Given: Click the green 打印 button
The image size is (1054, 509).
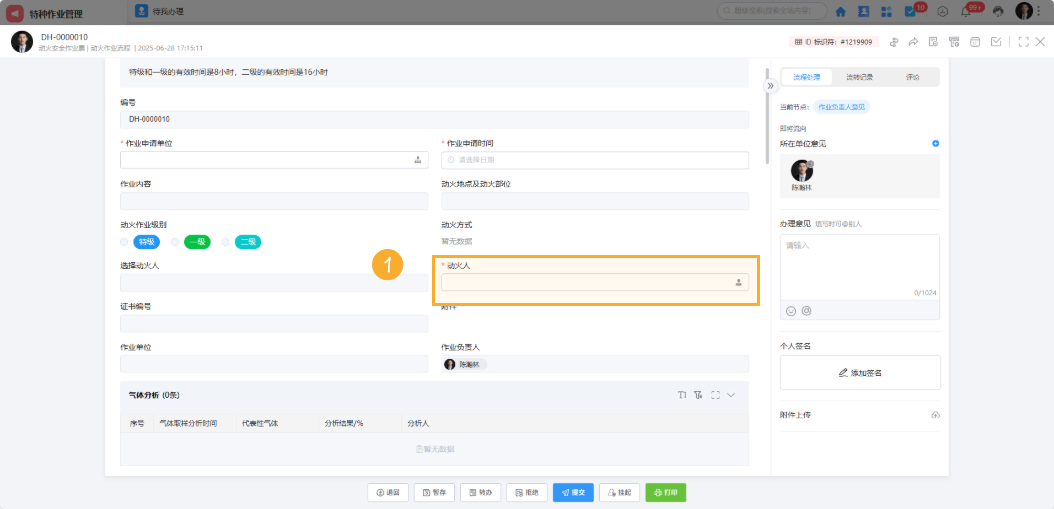Looking at the screenshot, I should (x=665, y=492).
